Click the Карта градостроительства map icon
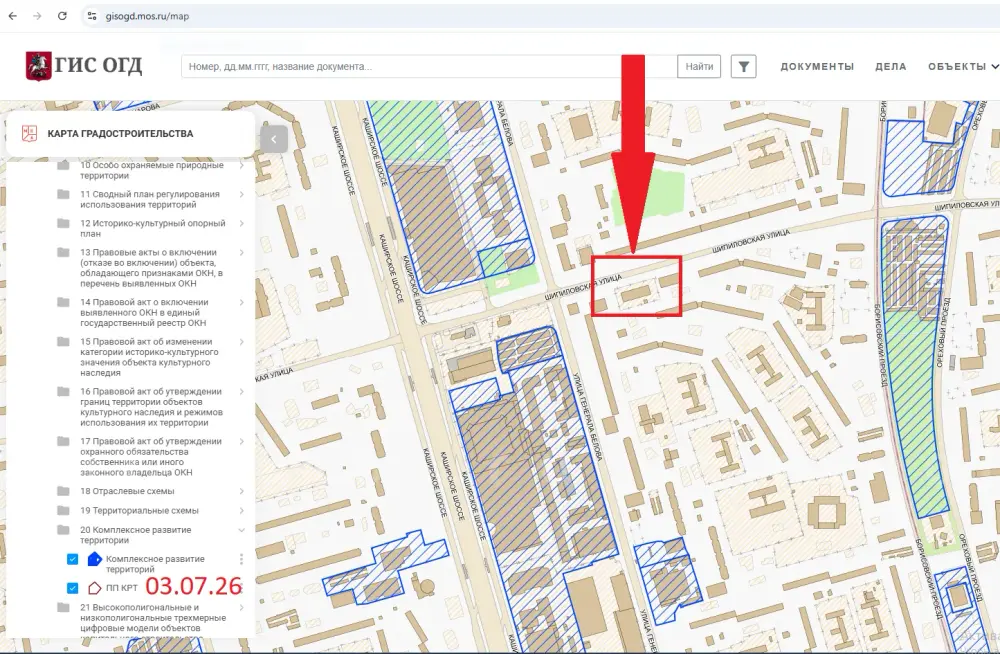This screenshot has height=654, width=1000. point(29,133)
